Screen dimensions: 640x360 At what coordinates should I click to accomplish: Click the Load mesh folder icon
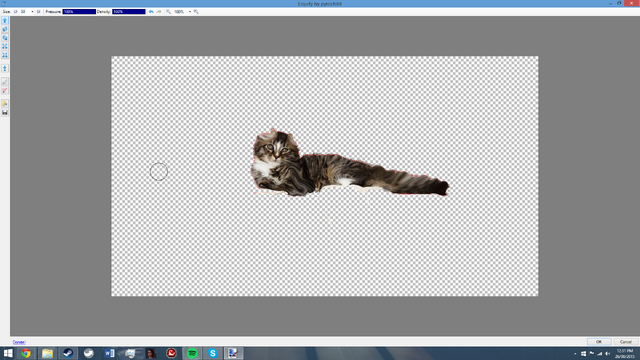click(x=5, y=104)
